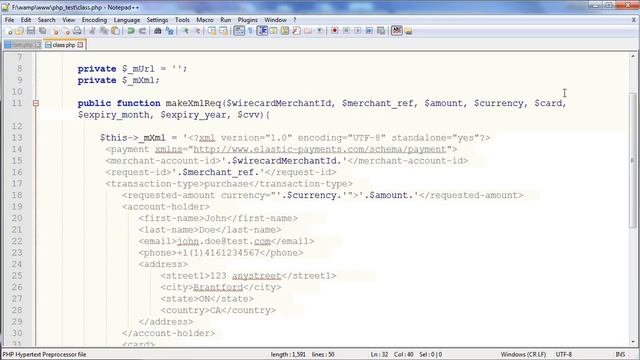Undo the last edit
Screen dimensions: 640x360
coord(131,31)
